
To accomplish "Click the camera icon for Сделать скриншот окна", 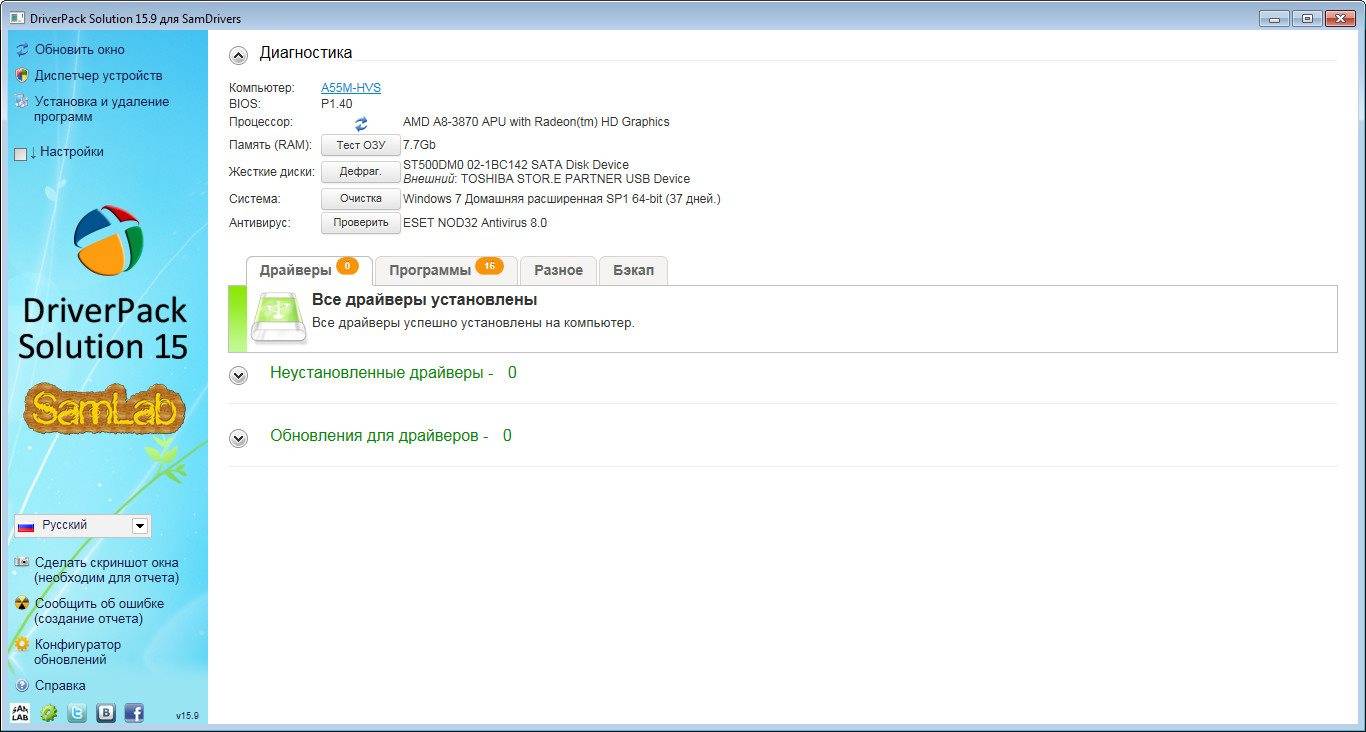I will [22, 562].
